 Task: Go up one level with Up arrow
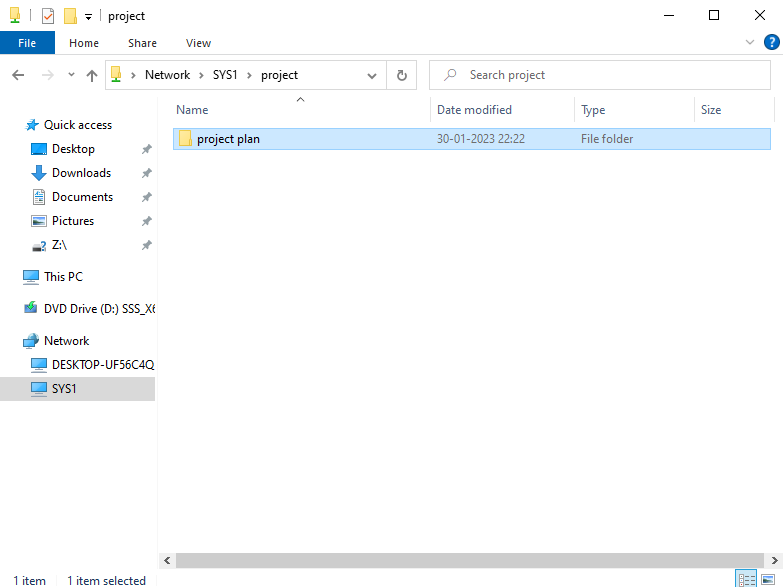click(x=91, y=75)
